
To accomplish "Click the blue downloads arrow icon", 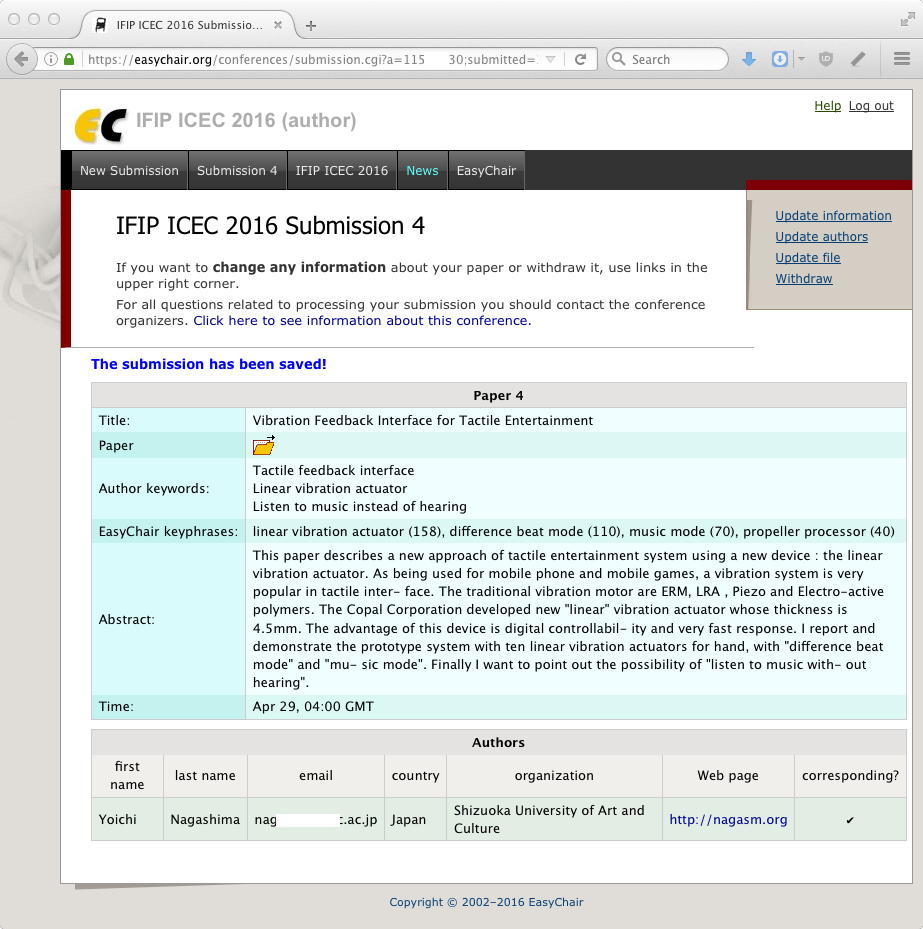I will pyautogui.click(x=749, y=59).
